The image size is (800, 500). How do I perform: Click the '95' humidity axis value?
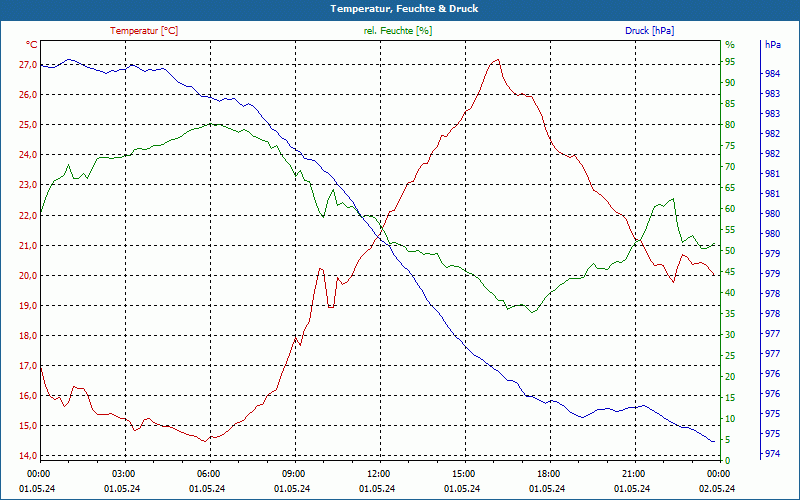730,62
